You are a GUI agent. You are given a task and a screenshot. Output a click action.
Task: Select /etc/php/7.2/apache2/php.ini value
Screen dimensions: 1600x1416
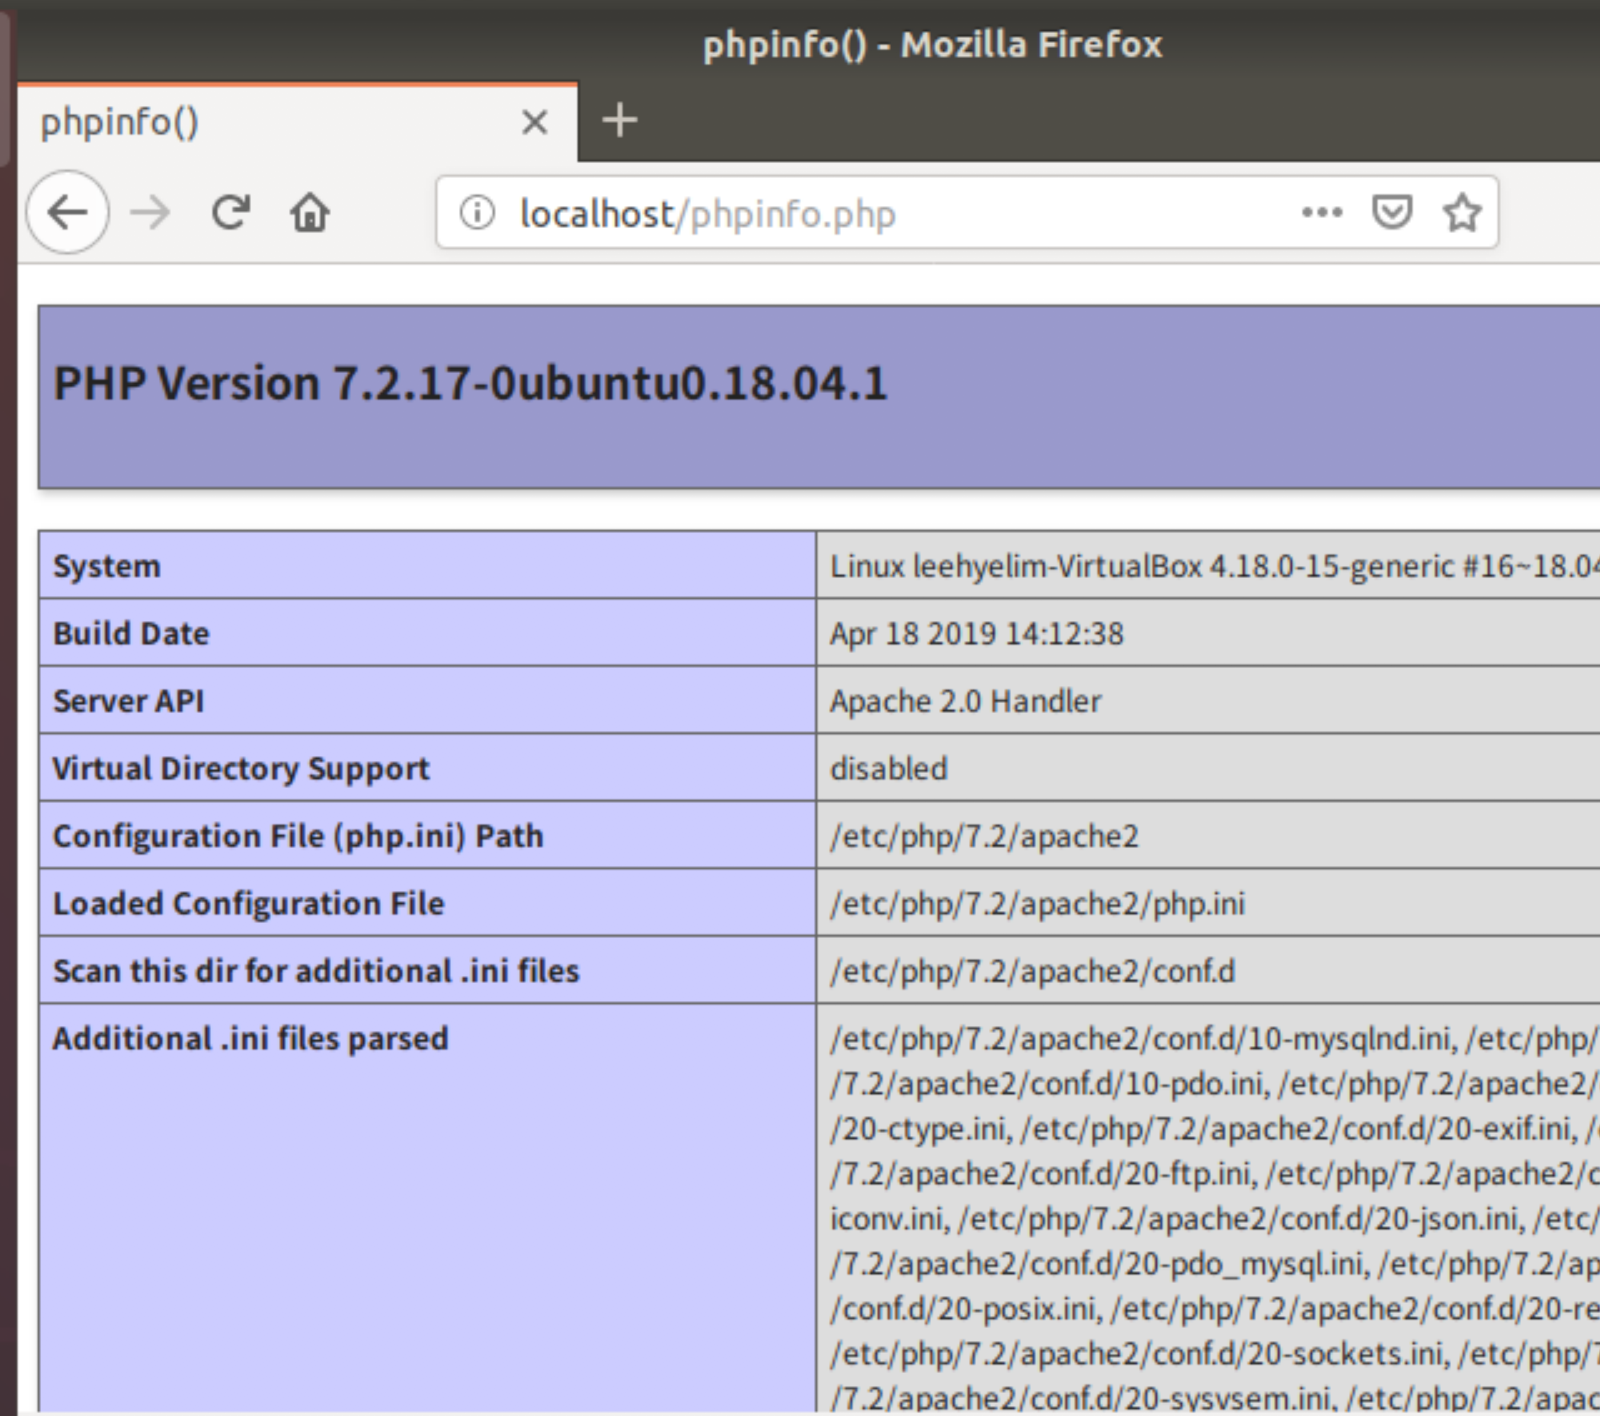click(1037, 904)
